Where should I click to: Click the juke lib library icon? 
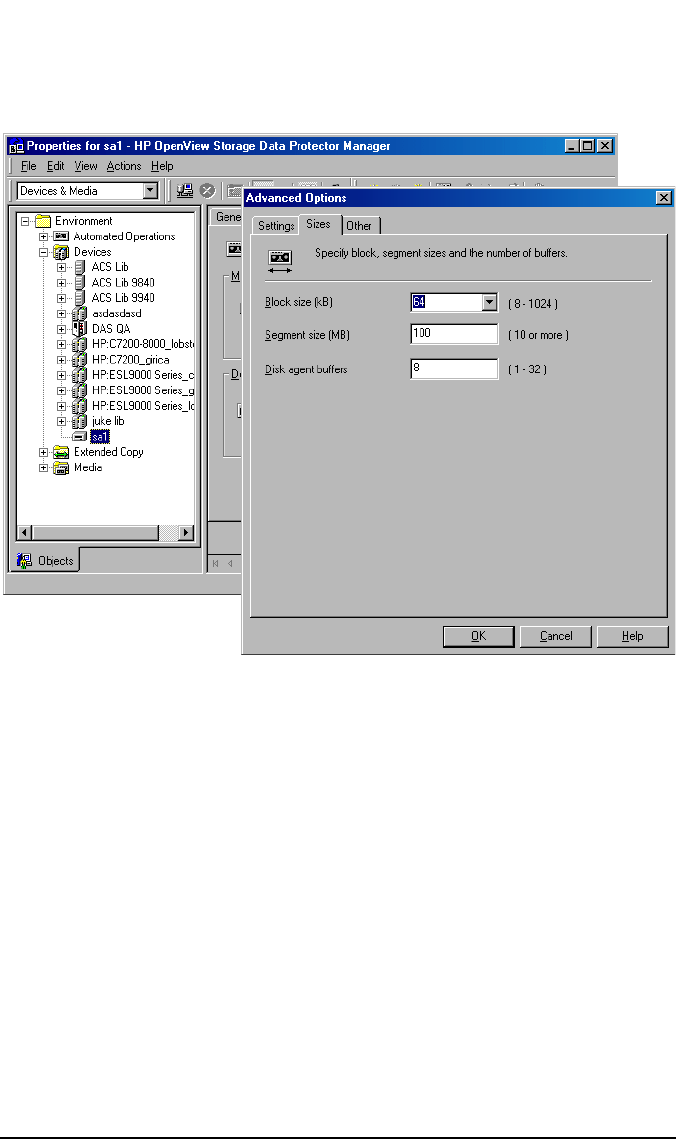(x=80, y=421)
